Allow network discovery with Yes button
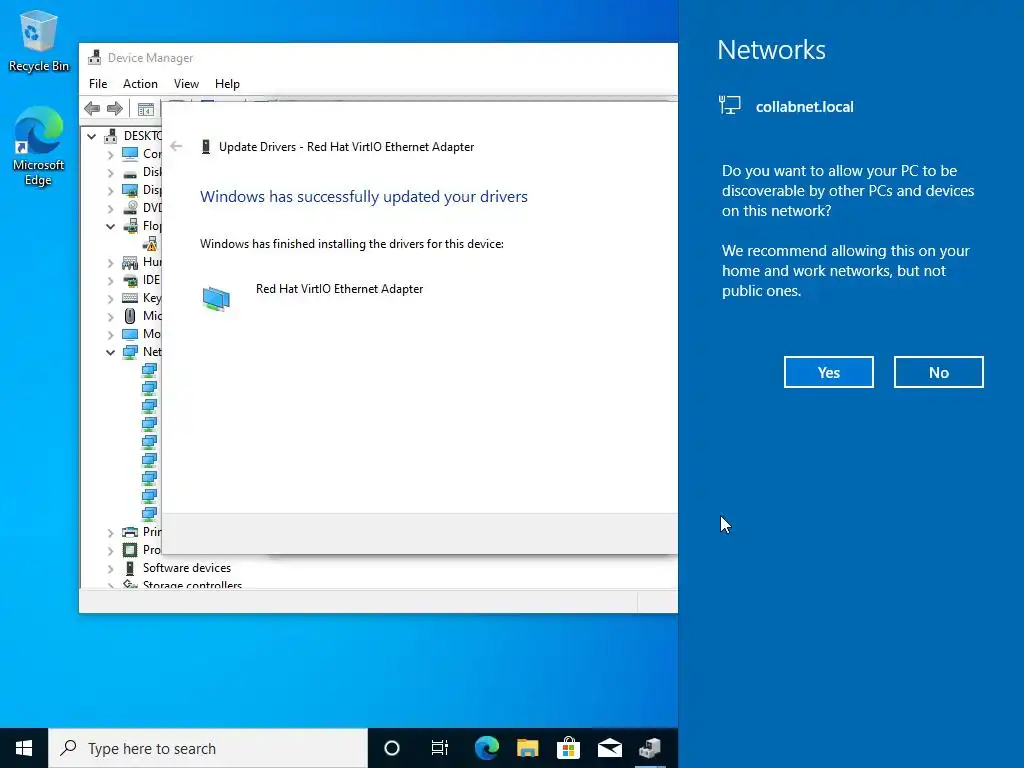Viewport: 1024px width, 768px height. 828,372
